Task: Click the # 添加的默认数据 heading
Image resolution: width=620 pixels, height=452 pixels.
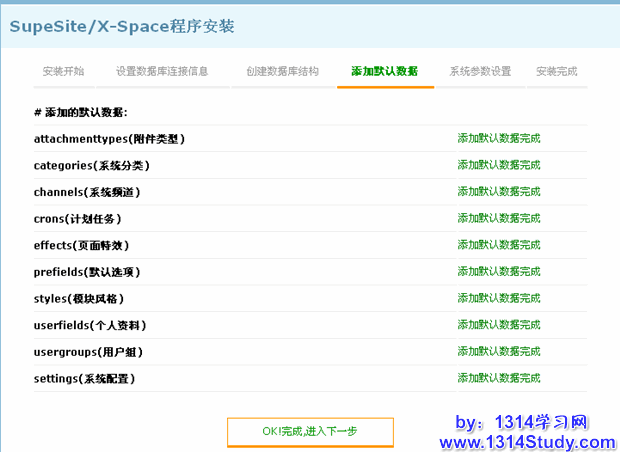Action: [81, 113]
